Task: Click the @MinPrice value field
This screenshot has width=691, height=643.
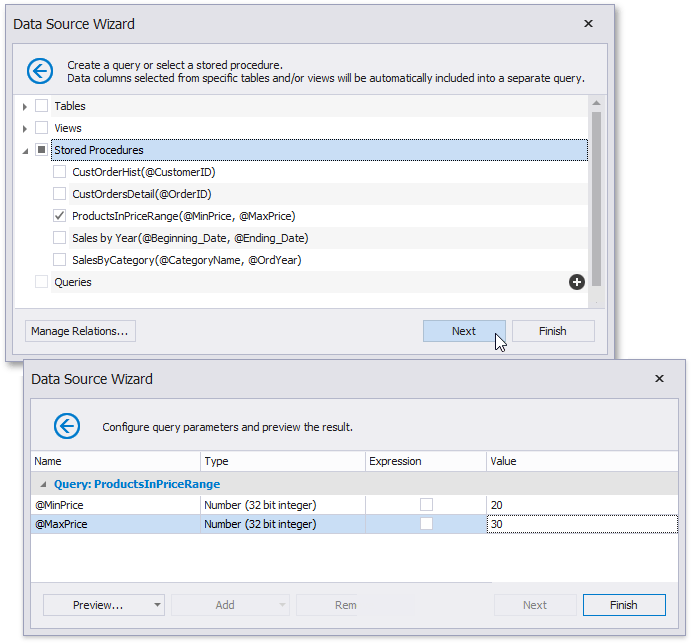Action: (x=580, y=505)
